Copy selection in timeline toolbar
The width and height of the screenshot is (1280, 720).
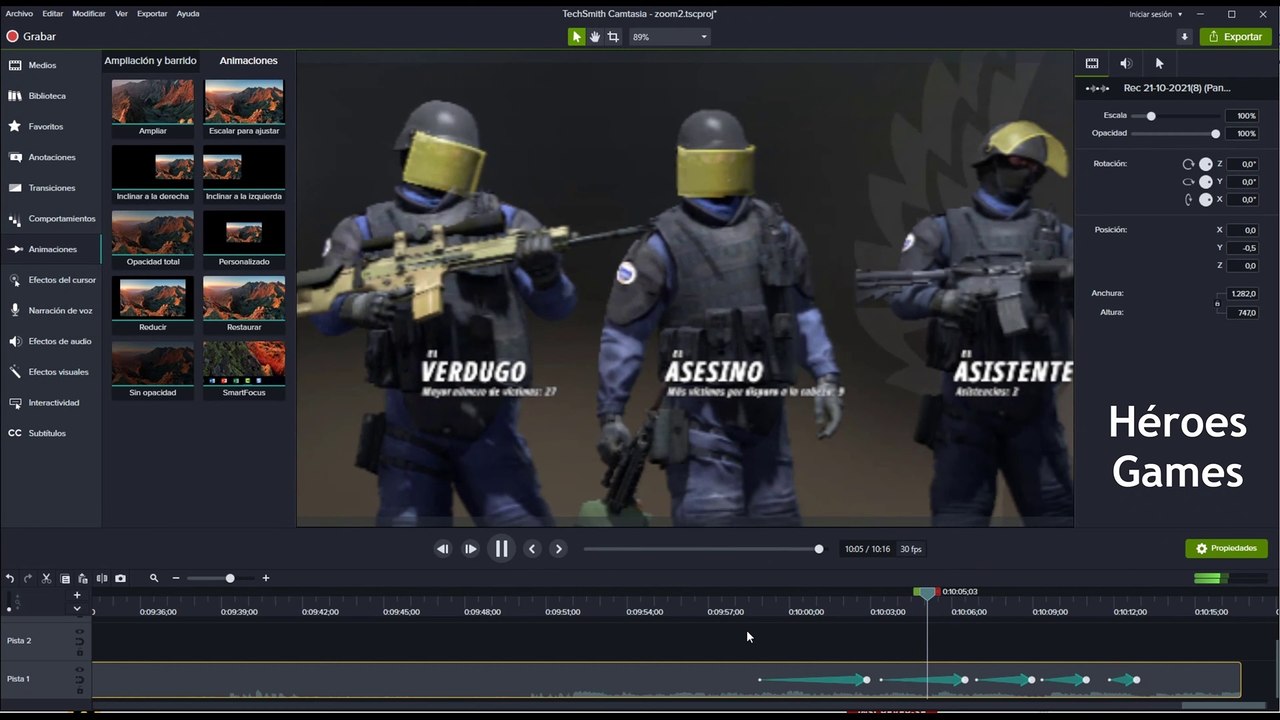click(65, 578)
